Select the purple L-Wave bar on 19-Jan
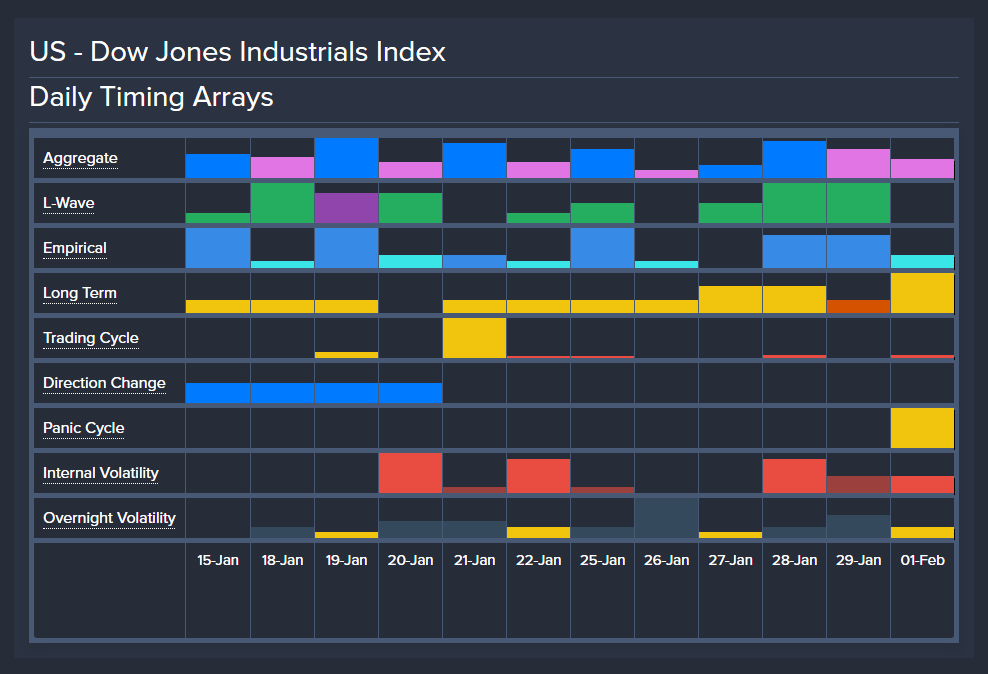The width and height of the screenshot is (988, 674). (347, 208)
